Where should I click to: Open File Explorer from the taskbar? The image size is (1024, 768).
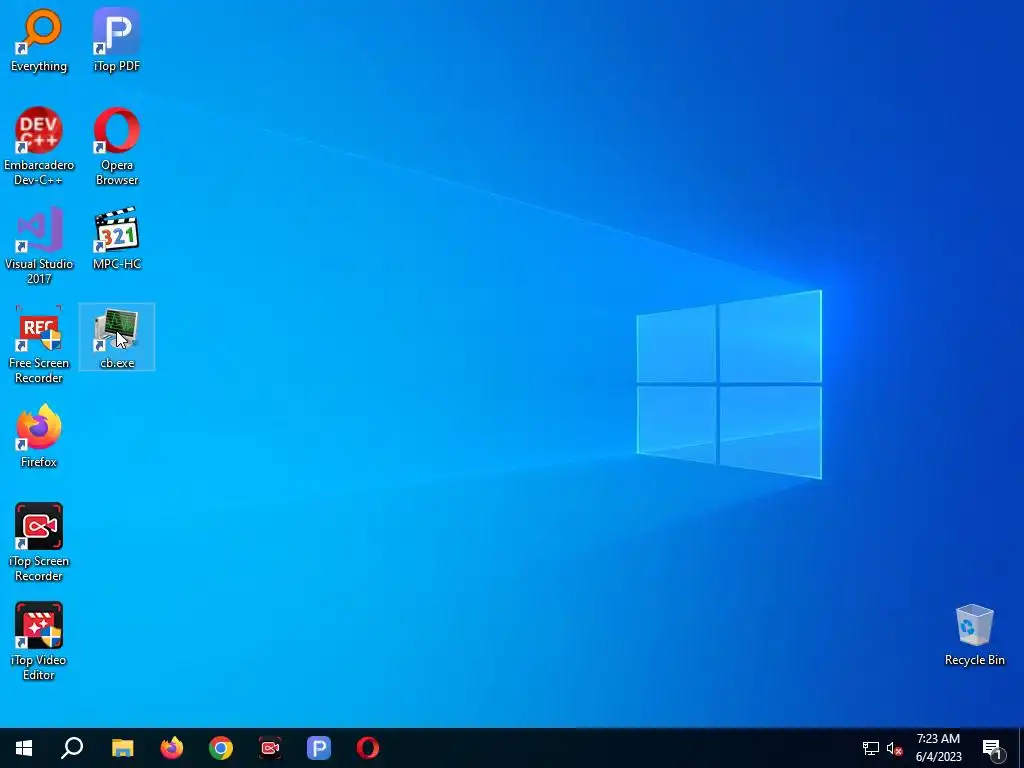pyautogui.click(x=122, y=748)
